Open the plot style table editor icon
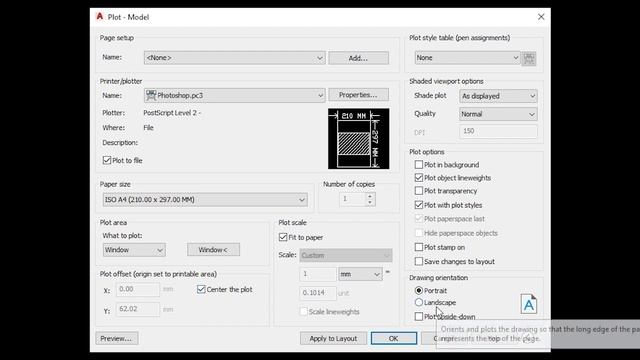640x360 pixels. pos(529,58)
